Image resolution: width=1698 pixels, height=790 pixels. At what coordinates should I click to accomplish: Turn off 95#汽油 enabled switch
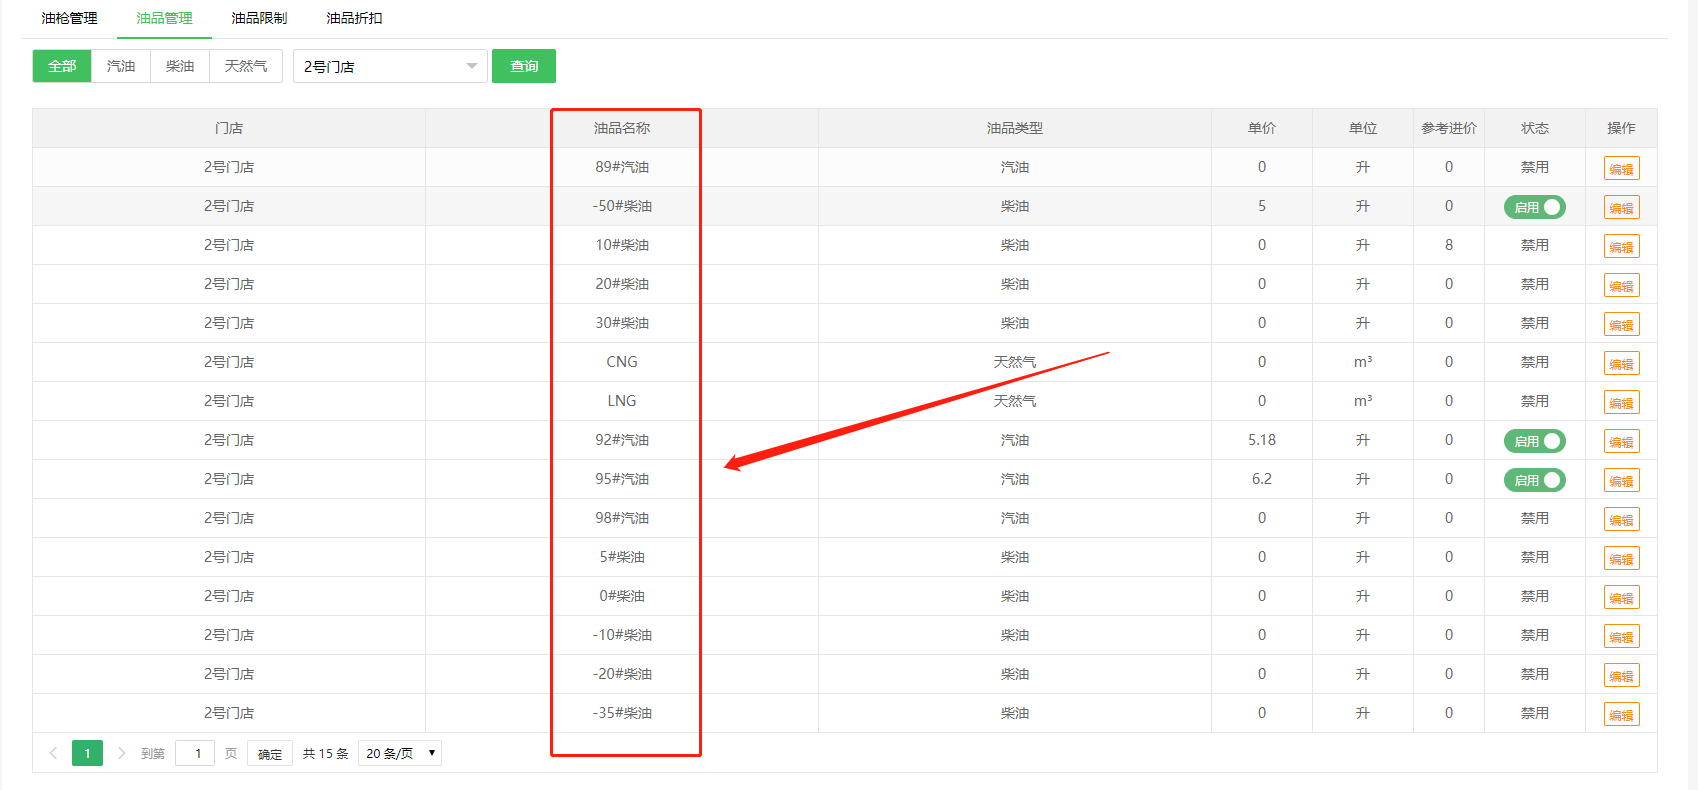point(1534,480)
